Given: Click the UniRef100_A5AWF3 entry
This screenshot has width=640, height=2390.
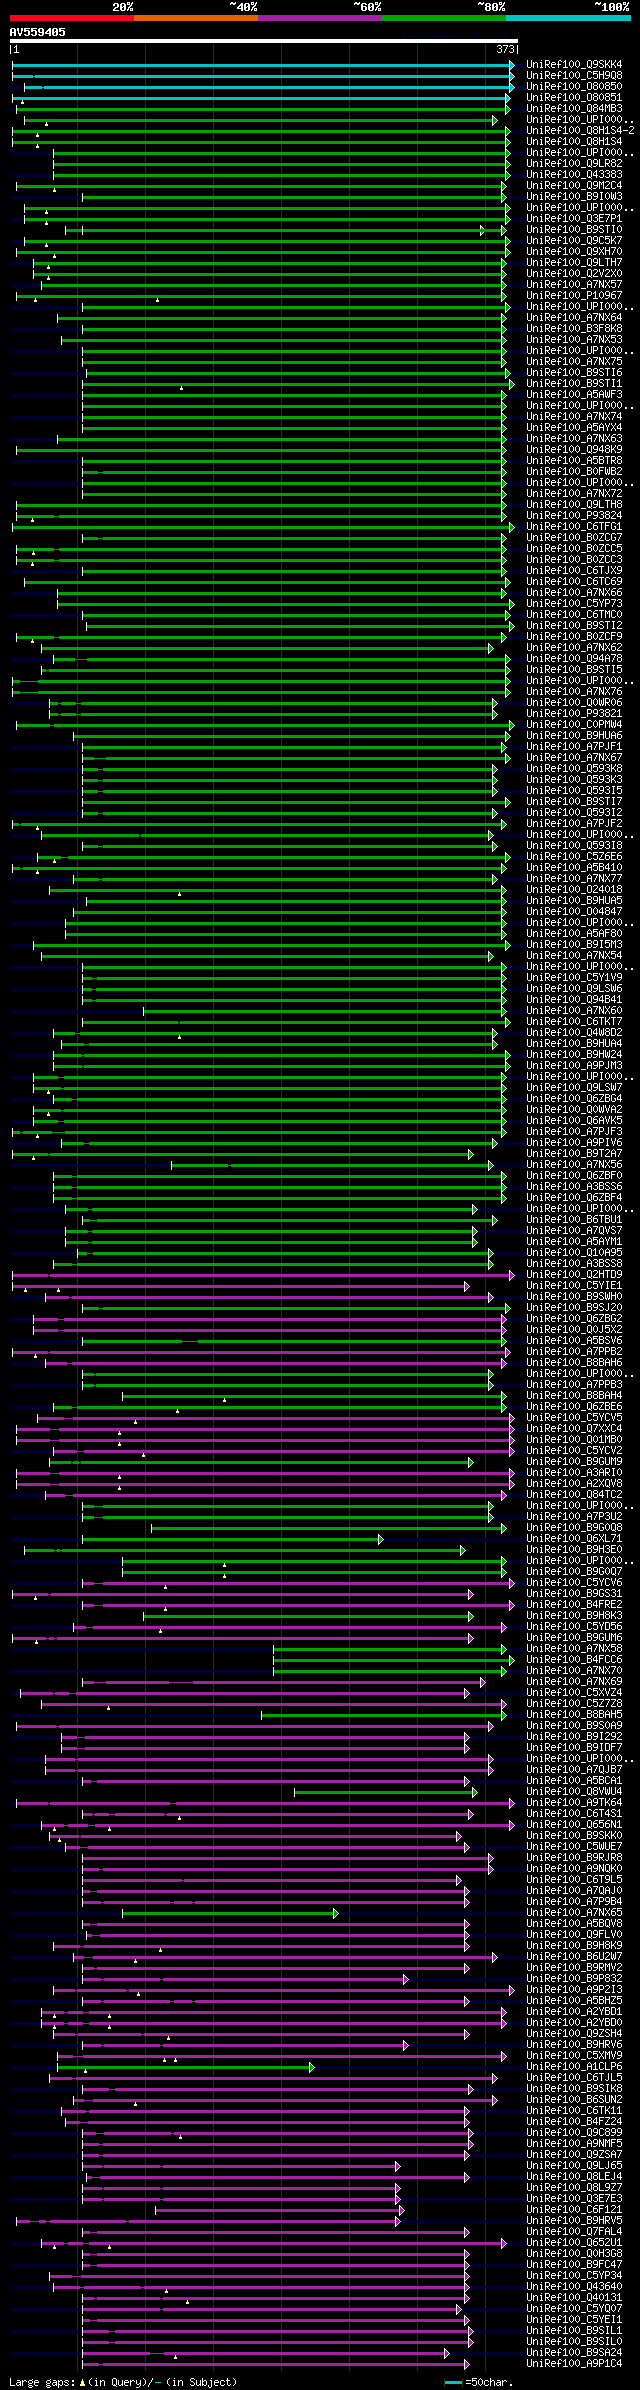Looking at the screenshot, I should 574,395.
